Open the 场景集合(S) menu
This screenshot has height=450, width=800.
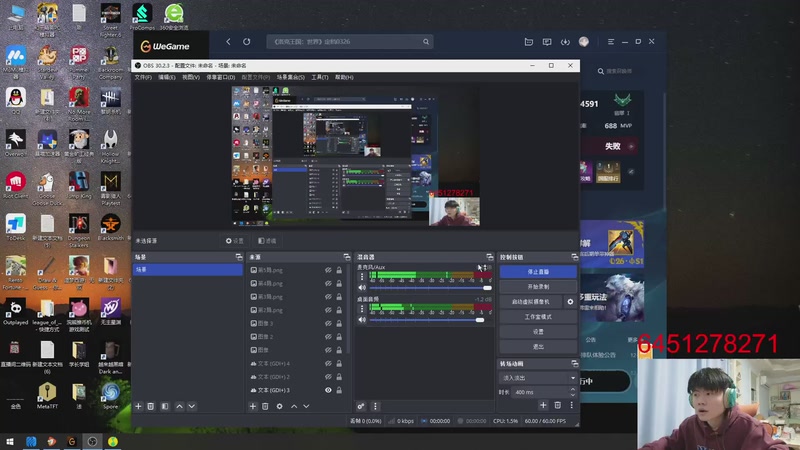click(x=290, y=77)
